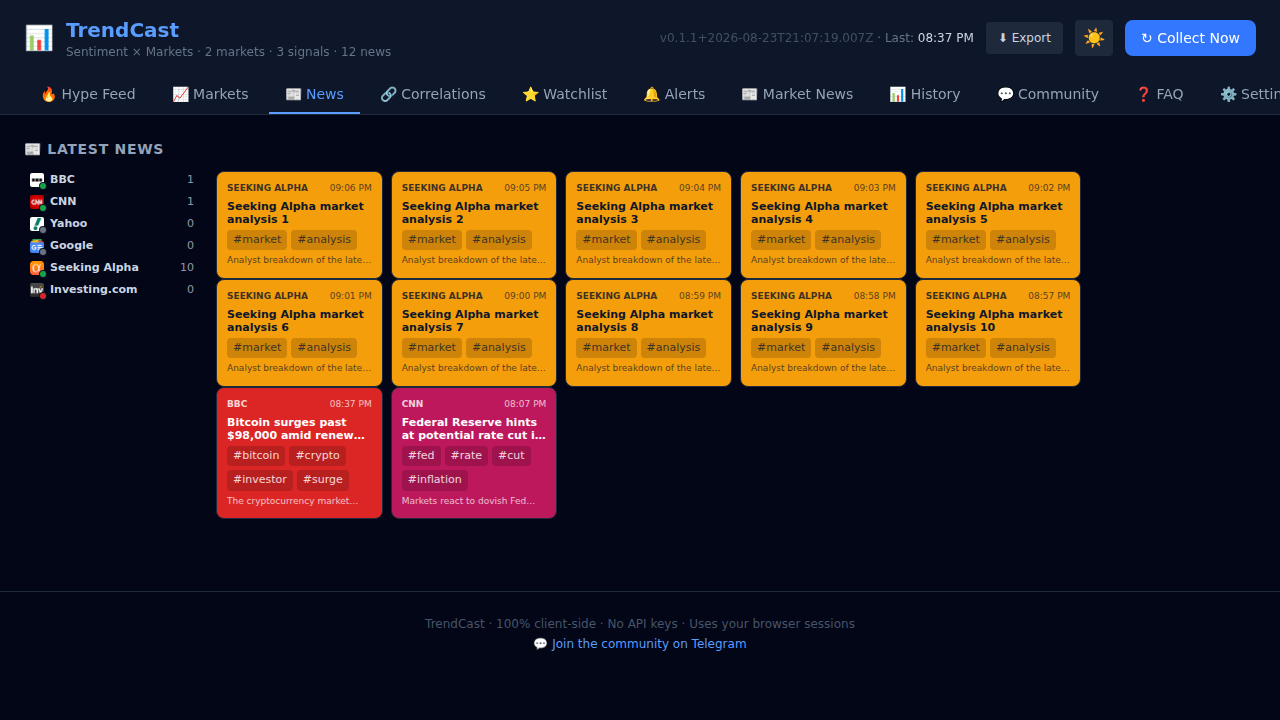The height and width of the screenshot is (720, 1280).
Task: Click the BBC source icon in the sidebar
Action: [37, 180]
